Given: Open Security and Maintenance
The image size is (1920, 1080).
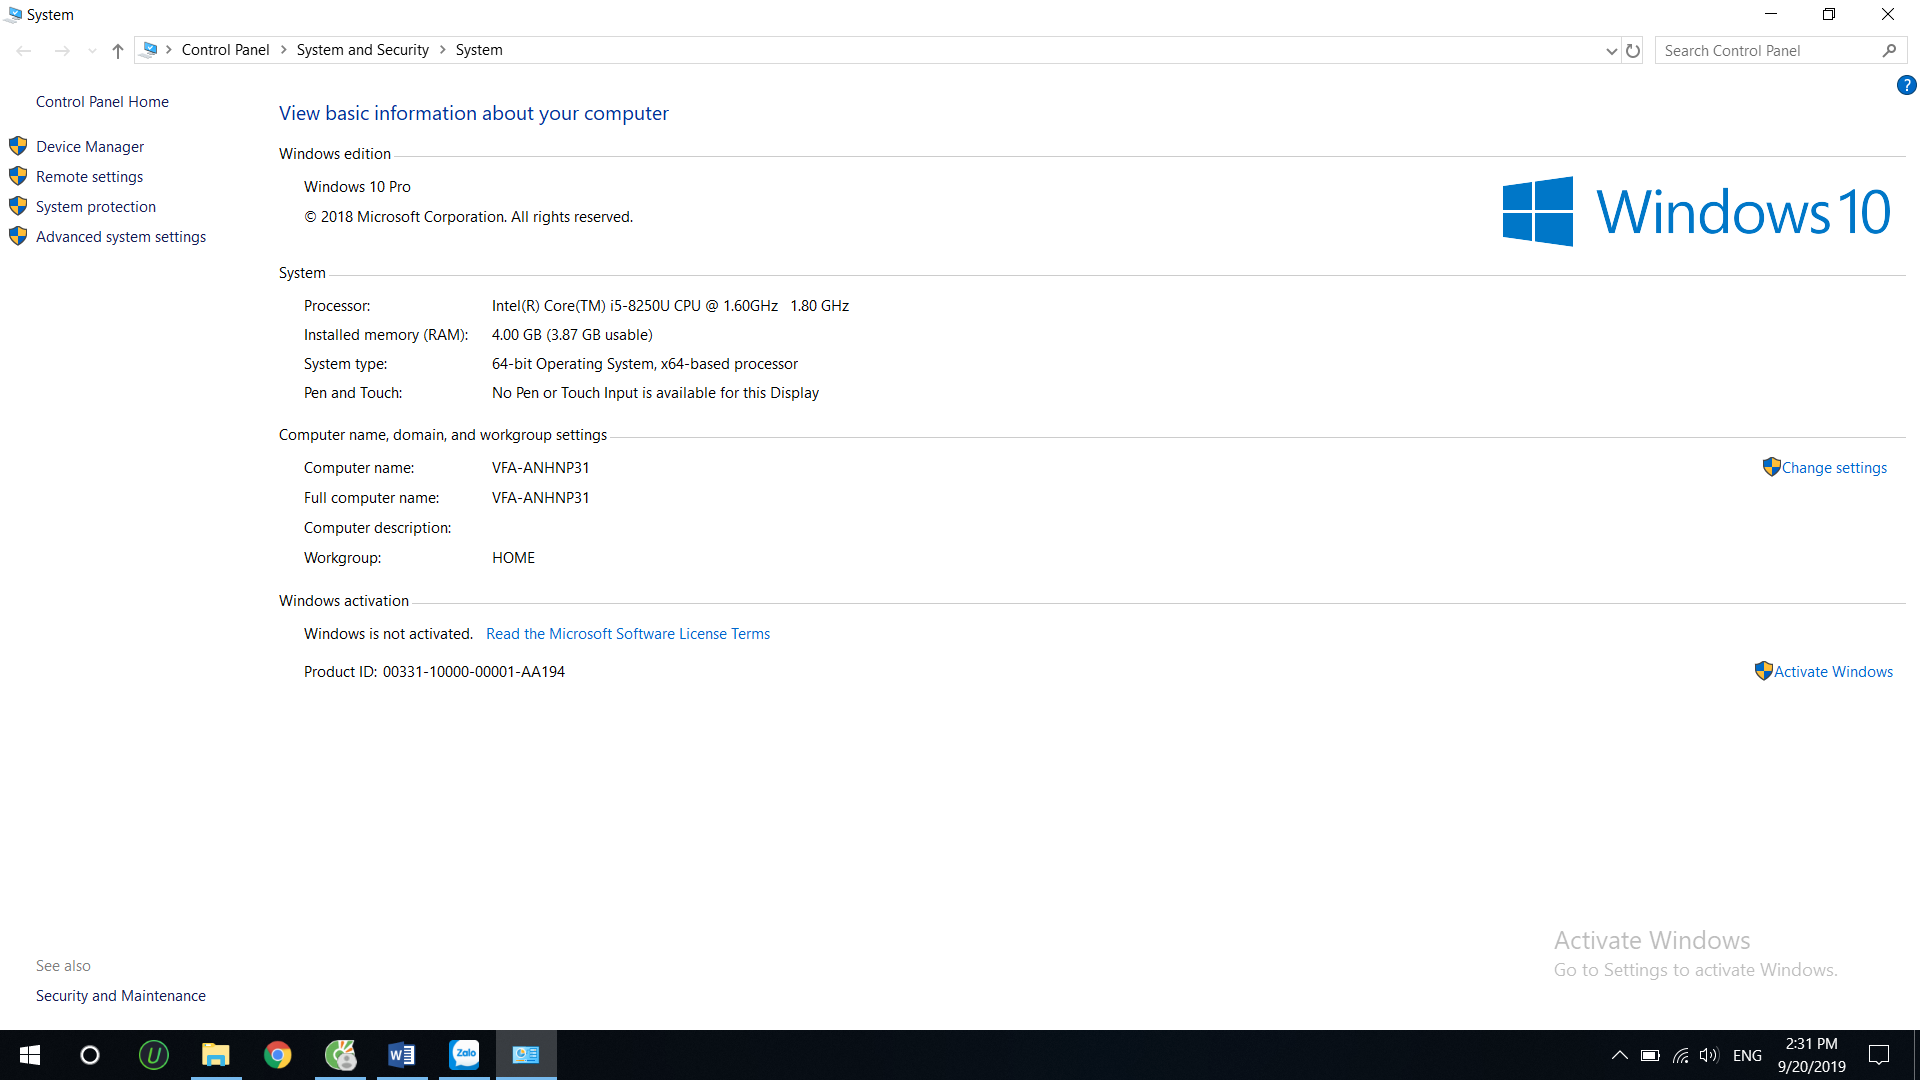Looking at the screenshot, I should coord(121,996).
